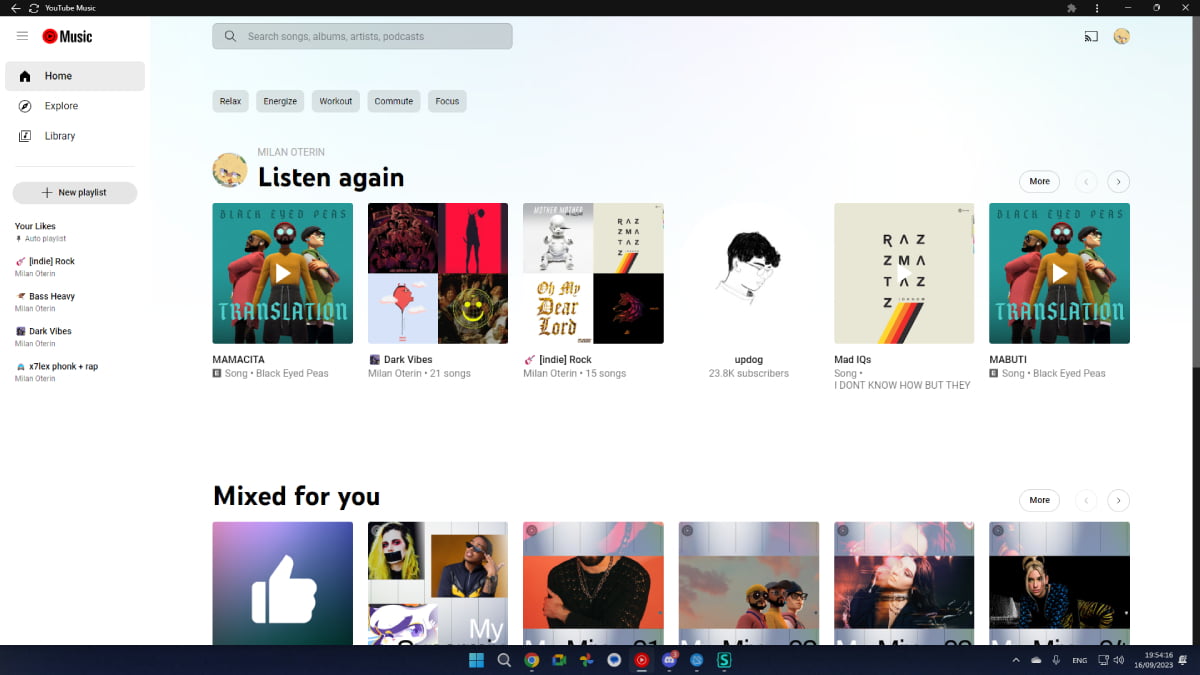The height and width of the screenshot is (675, 1200).
Task: Select the Workout mood chip
Action: pos(335,101)
